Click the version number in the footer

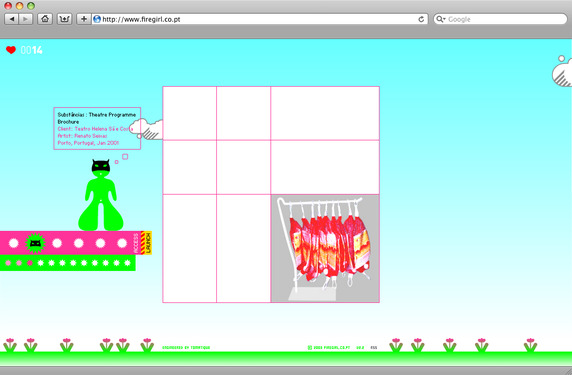tap(360, 348)
